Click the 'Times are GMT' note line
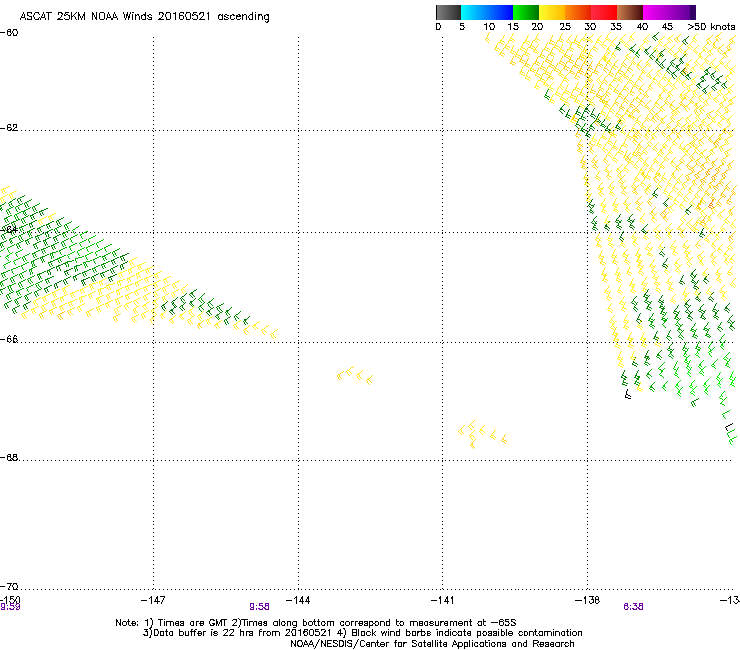This screenshot has width=740, height=650. [x=316, y=623]
